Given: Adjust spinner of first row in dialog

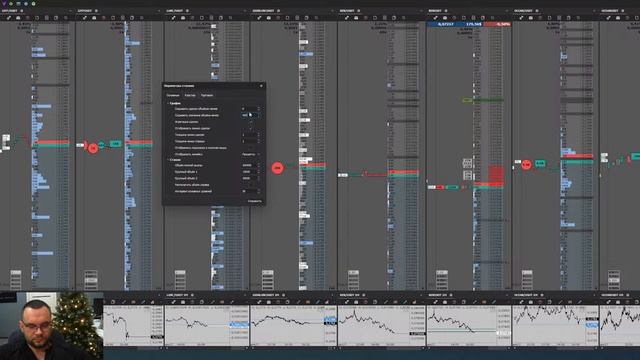Looking at the screenshot, I should [259, 109].
